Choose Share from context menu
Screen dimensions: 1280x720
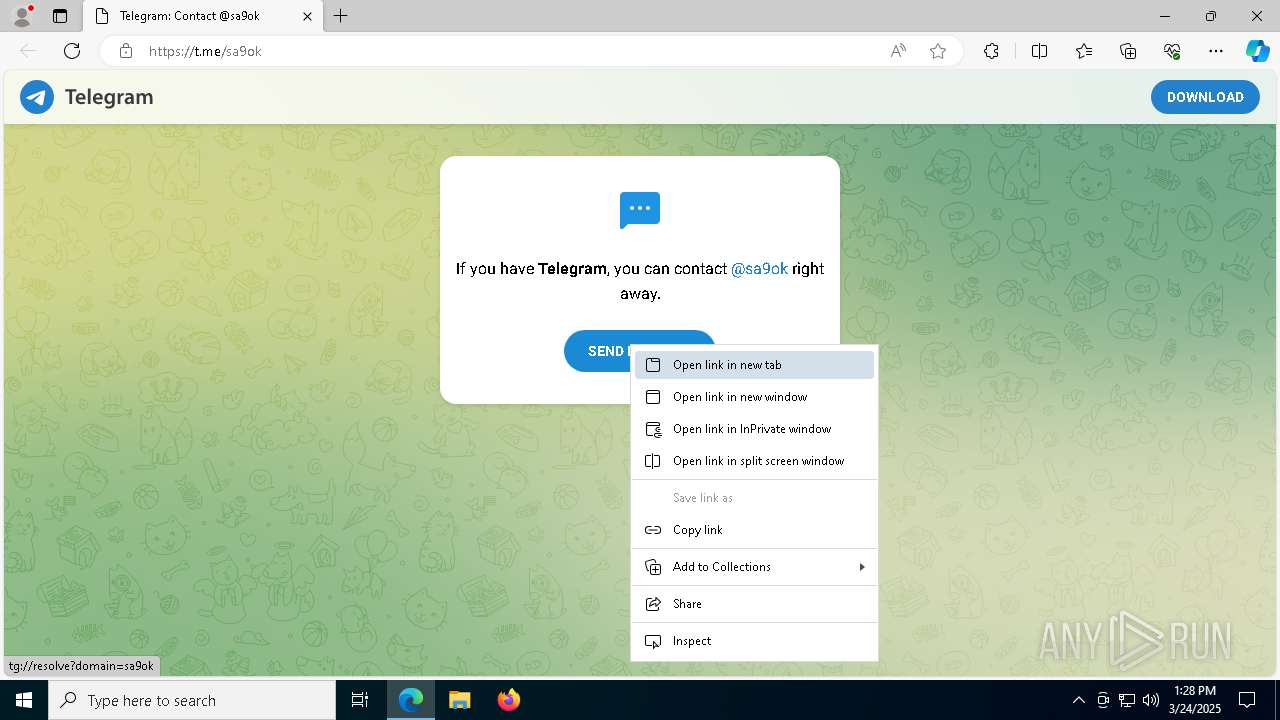(754, 604)
